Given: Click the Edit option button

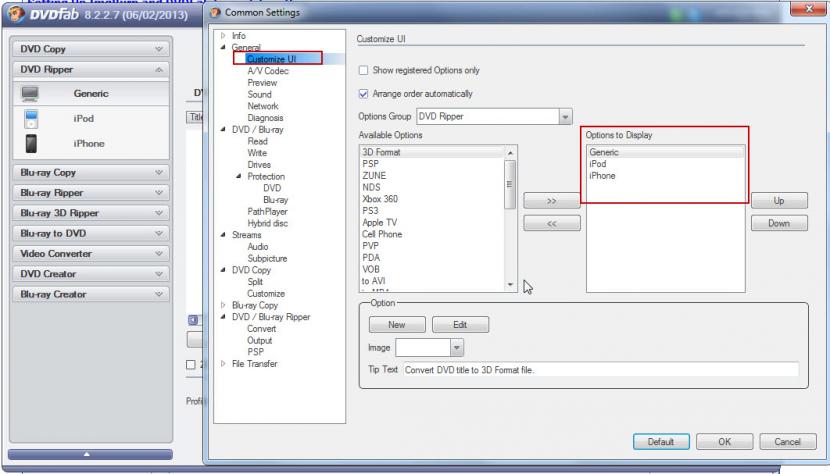Looking at the screenshot, I should [460, 325].
